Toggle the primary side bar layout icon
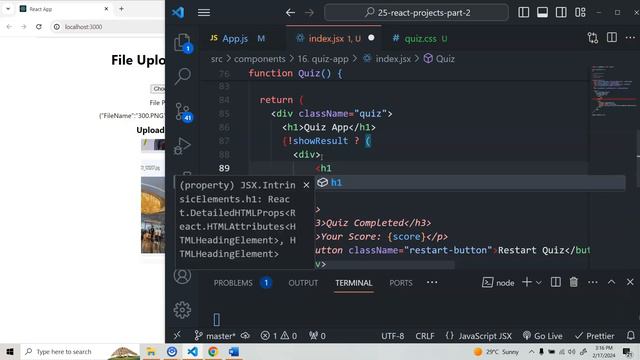Image resolution: width=640 pixels, height=360 pixels. pos(524,13)
